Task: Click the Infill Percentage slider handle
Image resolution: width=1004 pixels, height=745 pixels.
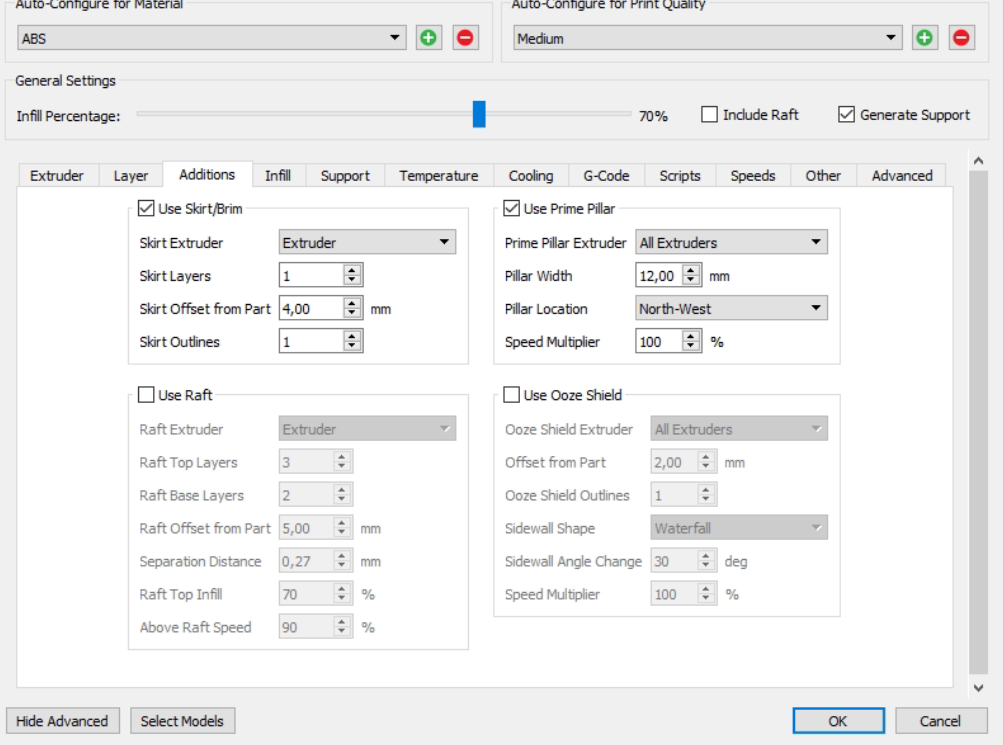Action: point(479,115)
